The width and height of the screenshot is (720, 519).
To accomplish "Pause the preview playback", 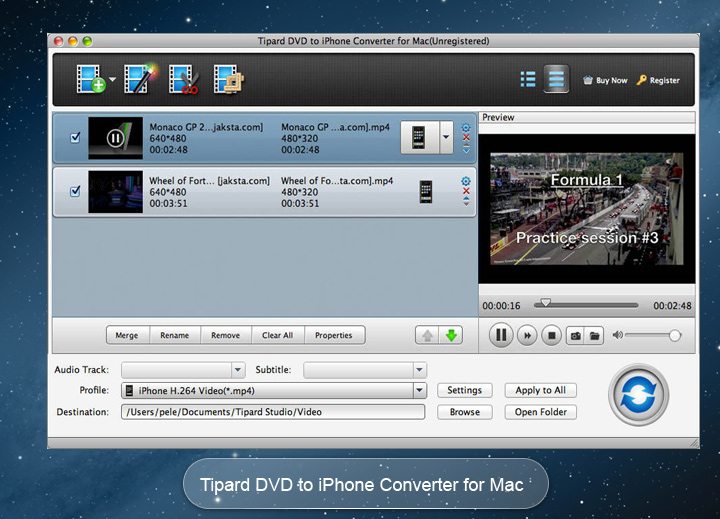I will coord(501,335).
